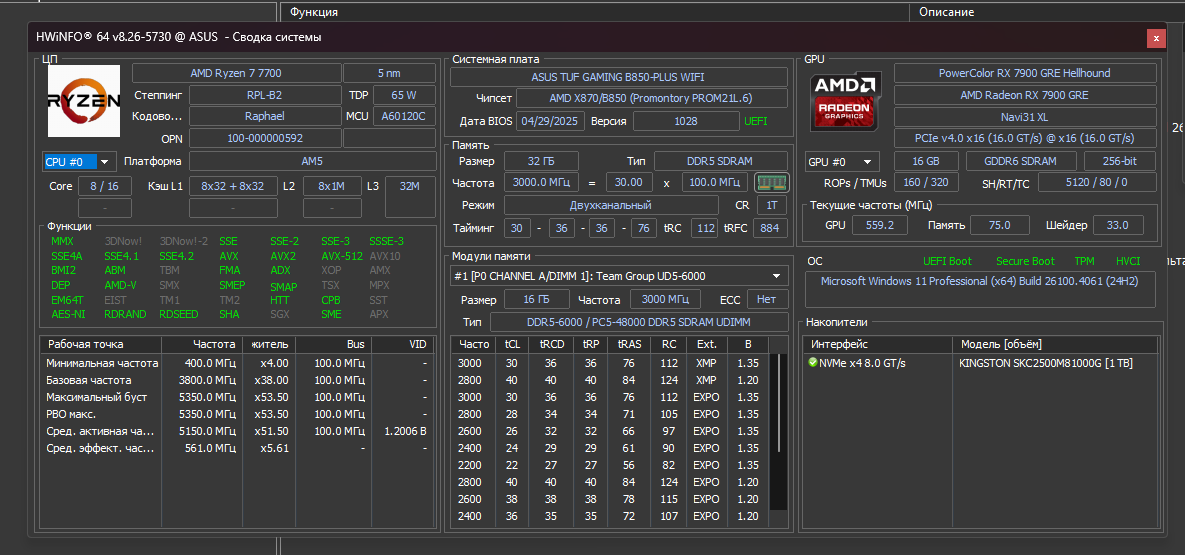The image size is (1185, 555).
Task: Click the 5 nm process field
Action: [389, 73]
